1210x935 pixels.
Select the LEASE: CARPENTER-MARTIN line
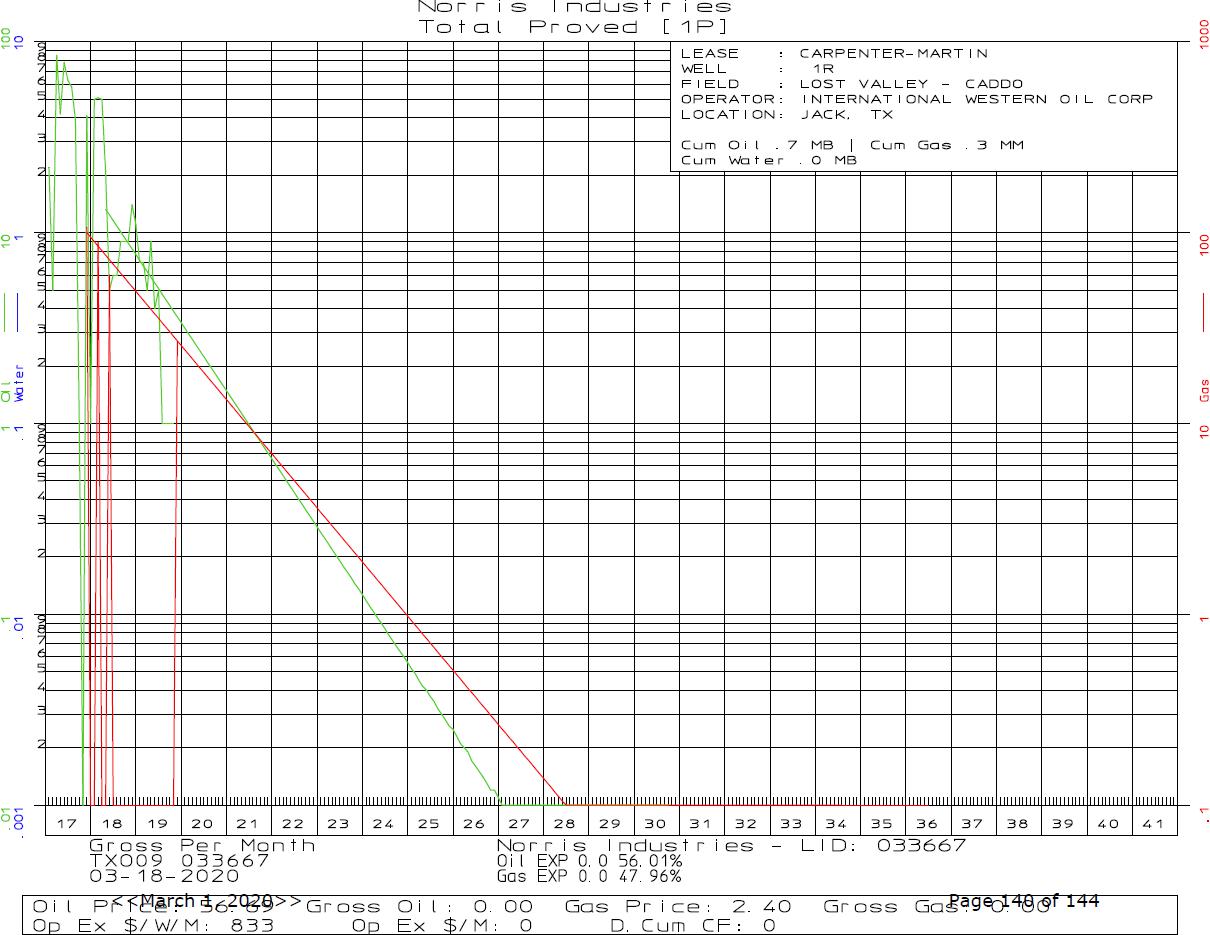pos(834,54)
